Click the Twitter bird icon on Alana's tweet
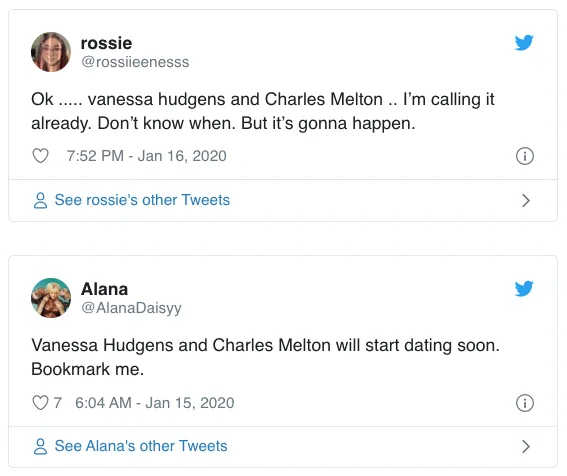567x476 pixels. (x=524, y=289)
